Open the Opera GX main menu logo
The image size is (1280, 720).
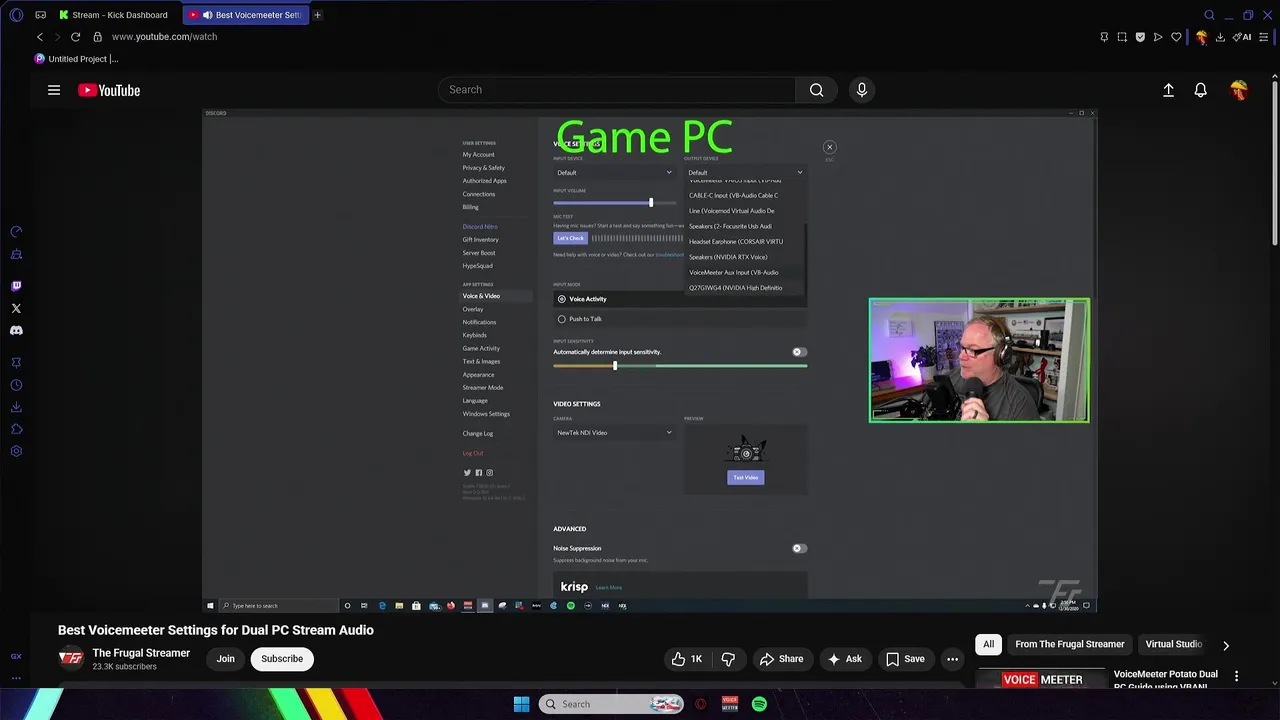[16, 15]
